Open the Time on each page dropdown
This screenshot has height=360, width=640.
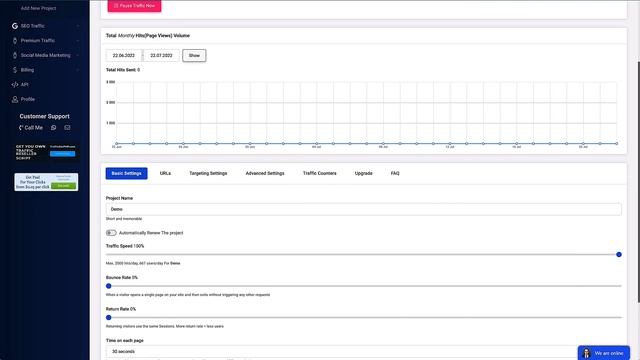(x=363, y=351)
